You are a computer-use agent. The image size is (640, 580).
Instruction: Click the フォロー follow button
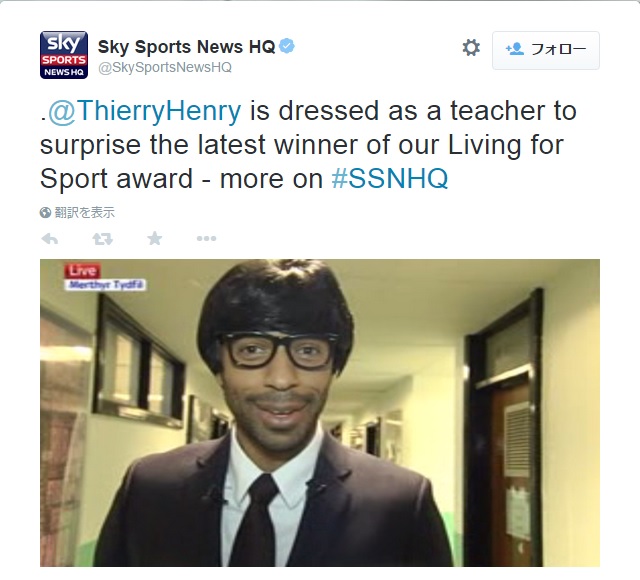coord(546,50)
